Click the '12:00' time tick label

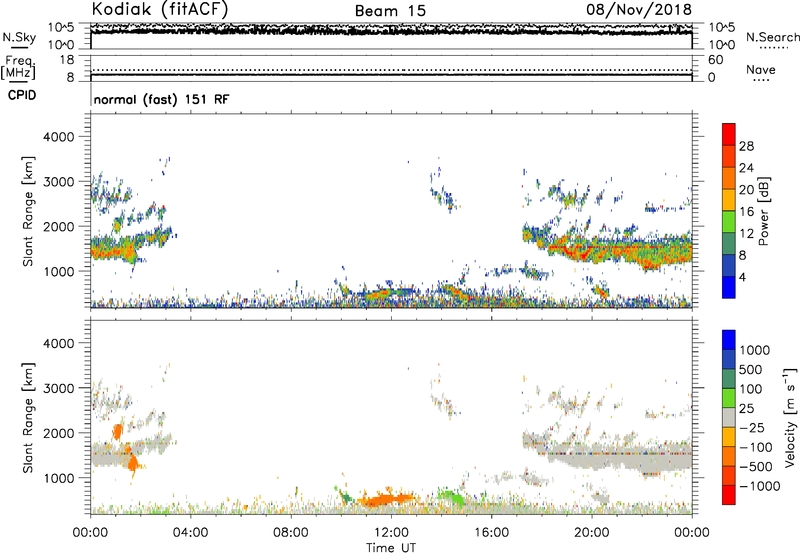click(391, 533)
